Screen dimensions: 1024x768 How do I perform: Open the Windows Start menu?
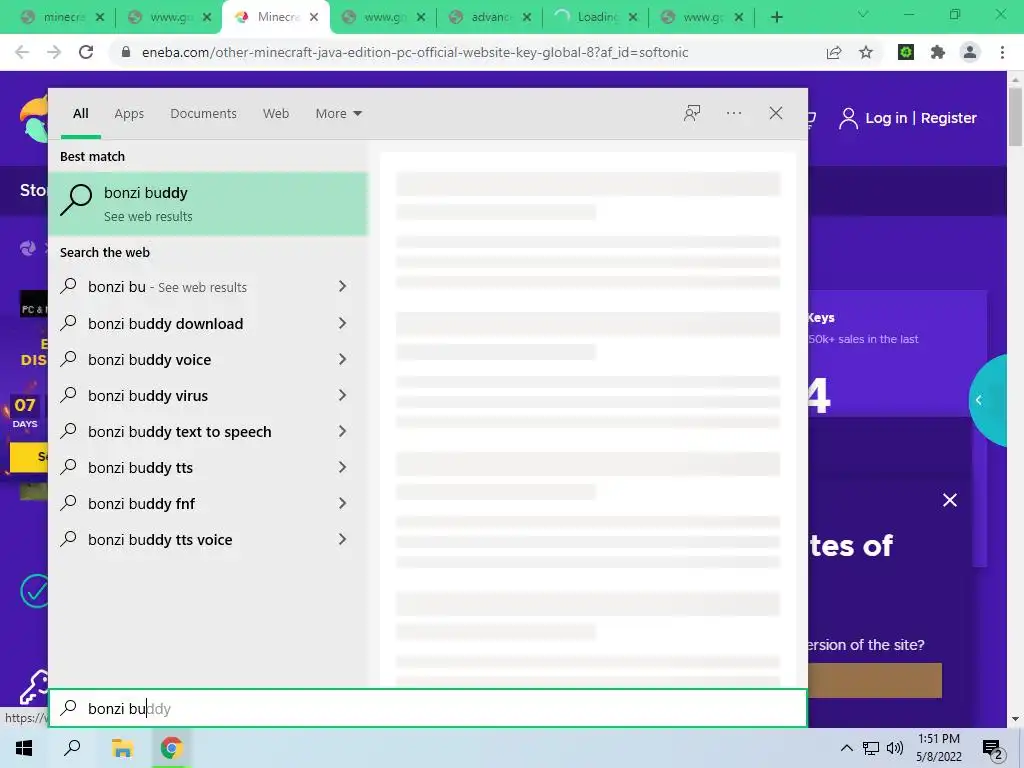click(24, 748)
